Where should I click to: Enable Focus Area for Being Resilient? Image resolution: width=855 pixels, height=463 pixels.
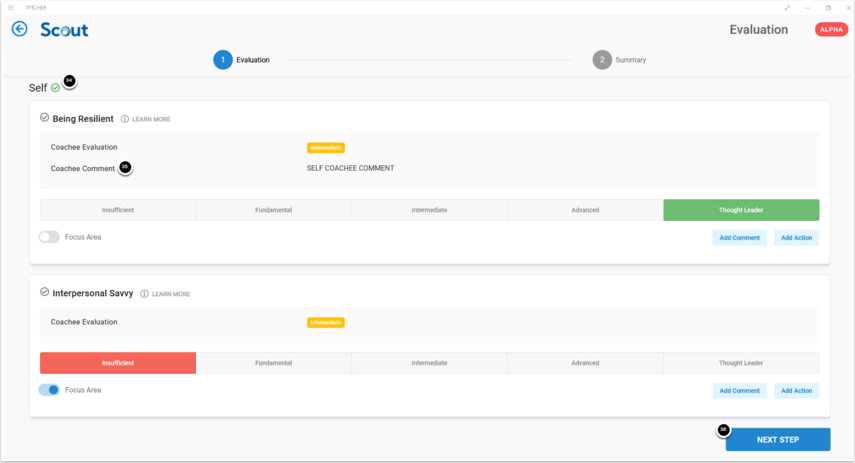[48, 237]
